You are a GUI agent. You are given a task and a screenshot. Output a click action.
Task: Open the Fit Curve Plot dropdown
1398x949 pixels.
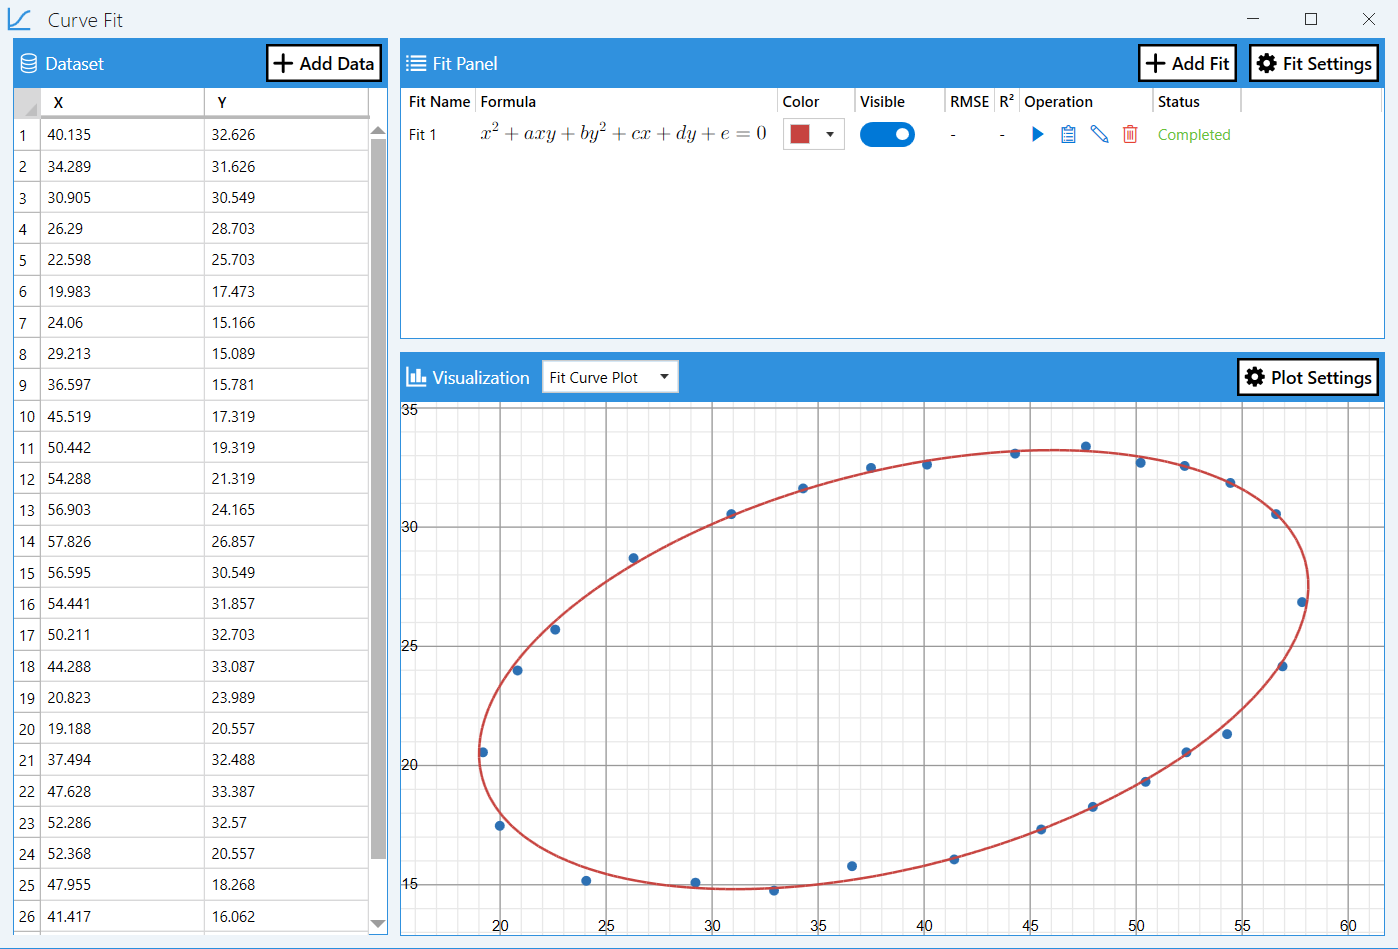tap(610, 377)
